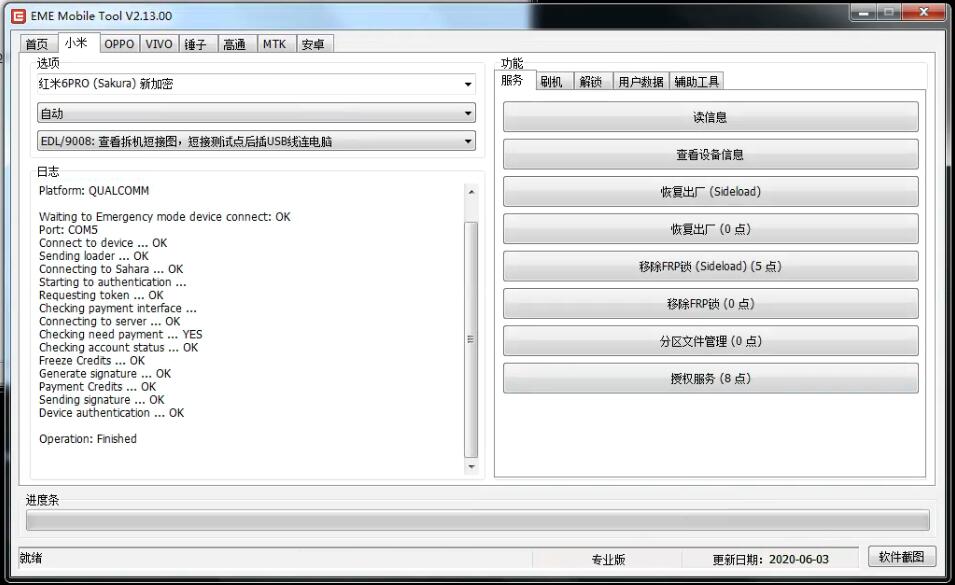The height and width of the screenshot is (585, 955).
Task: Switch to the OPPO tab
Action: [119, 44]
